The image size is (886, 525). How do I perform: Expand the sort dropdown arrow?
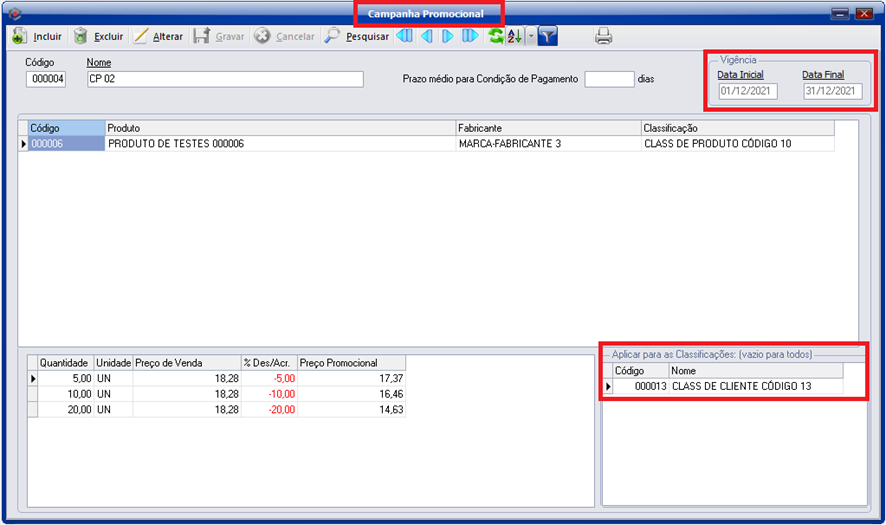point(530,37)
